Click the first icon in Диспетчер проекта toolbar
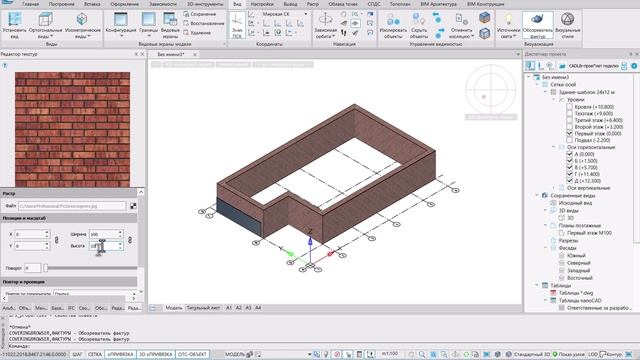 [530, 66]
